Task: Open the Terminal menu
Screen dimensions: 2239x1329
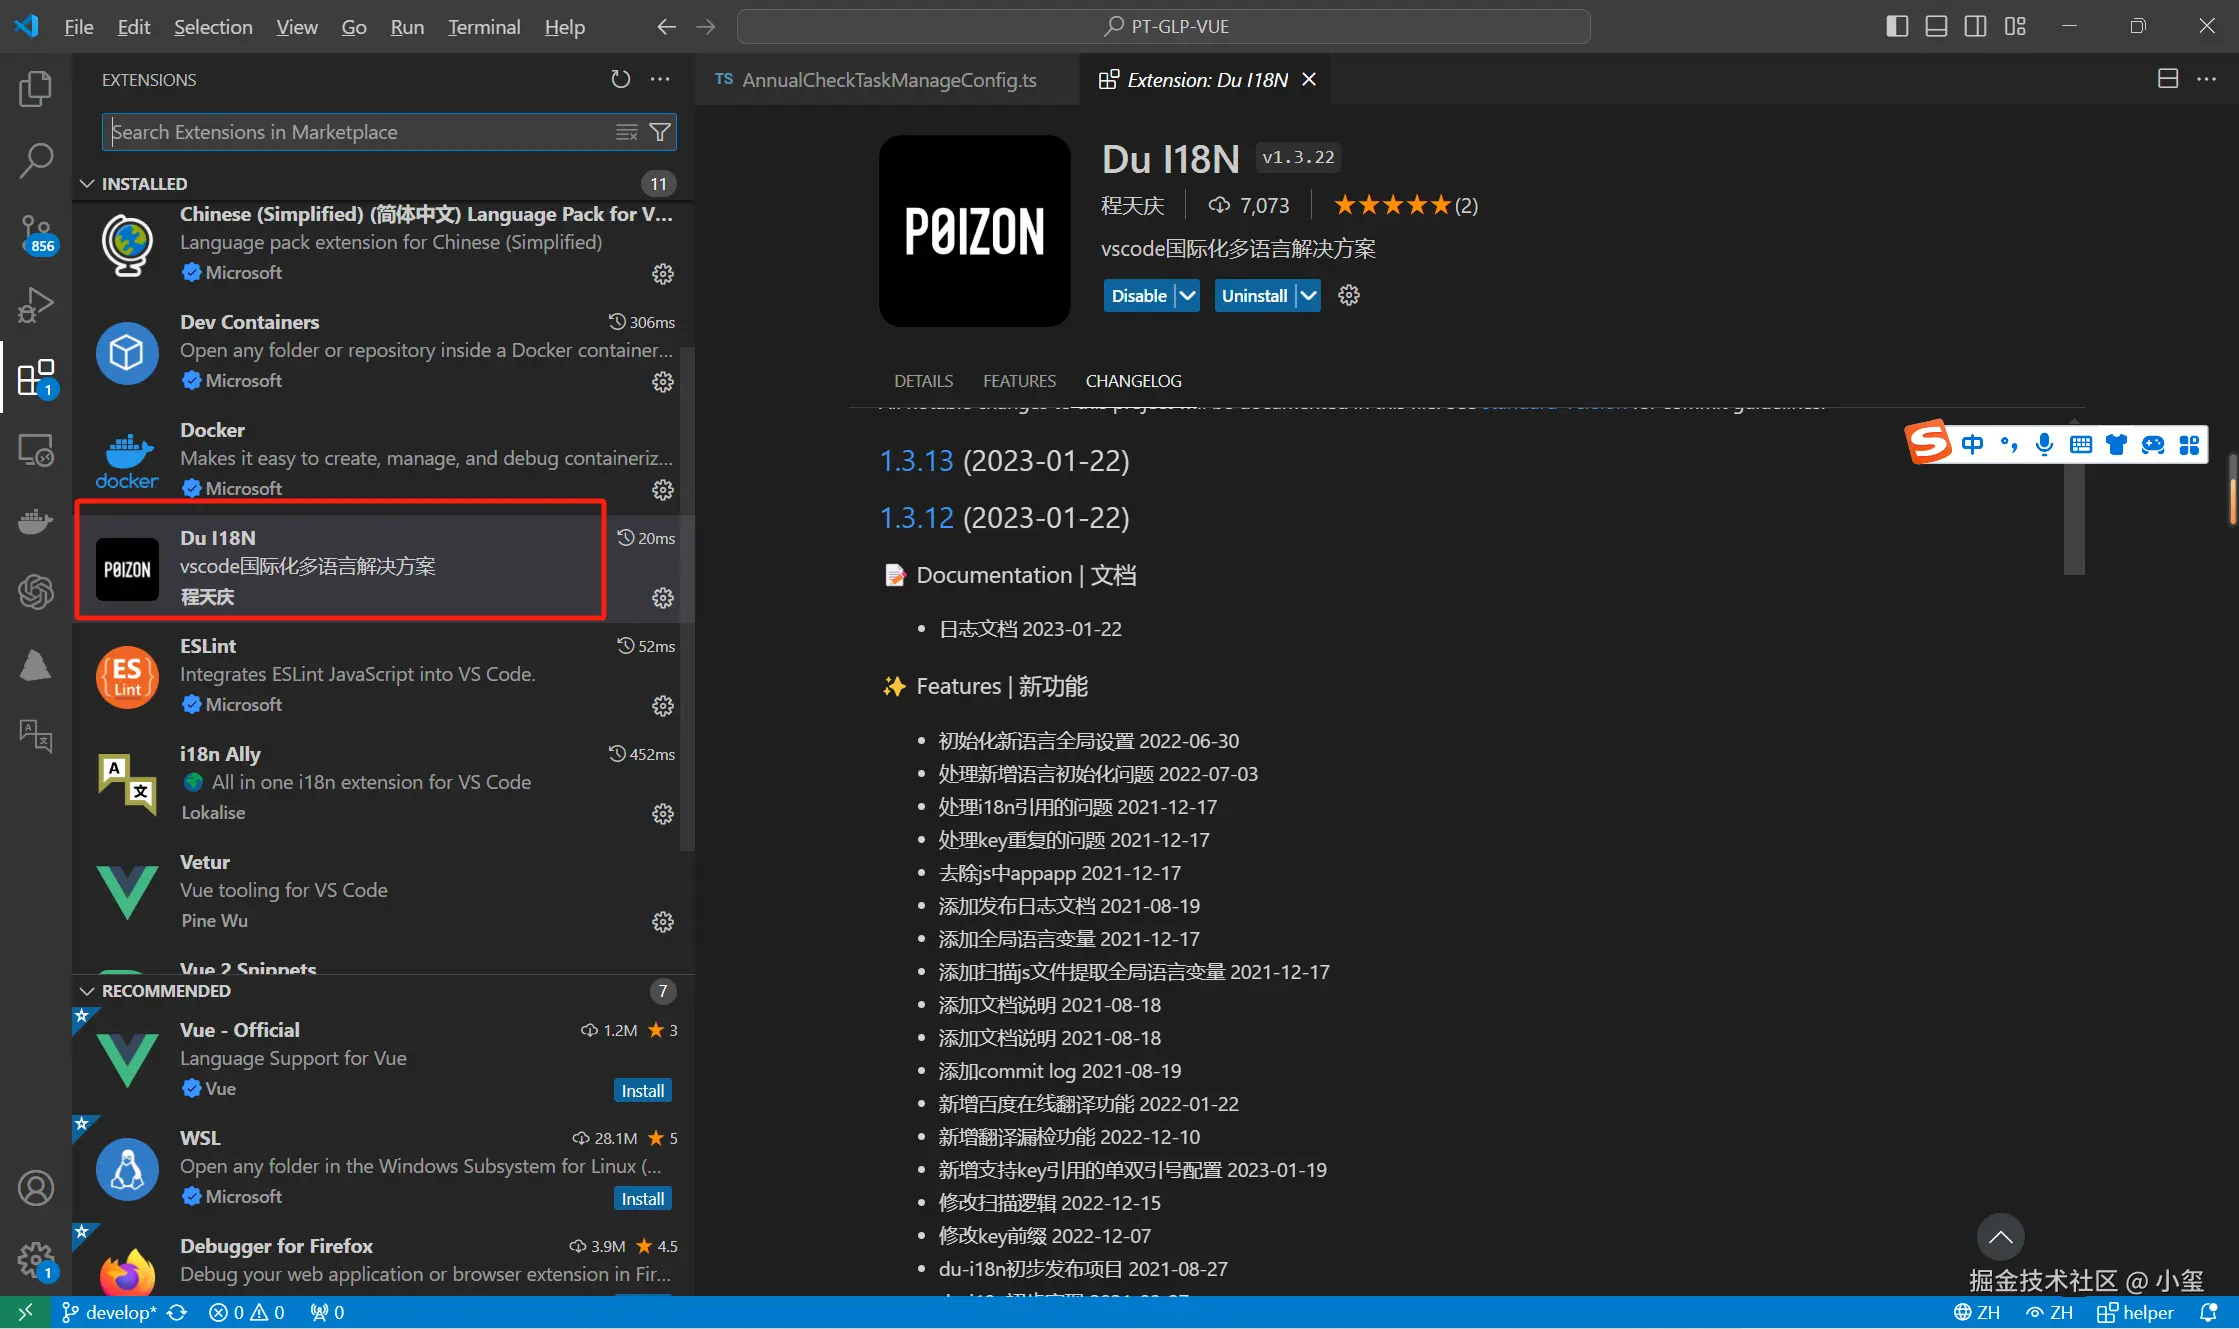Action: (x=484, y=27)
